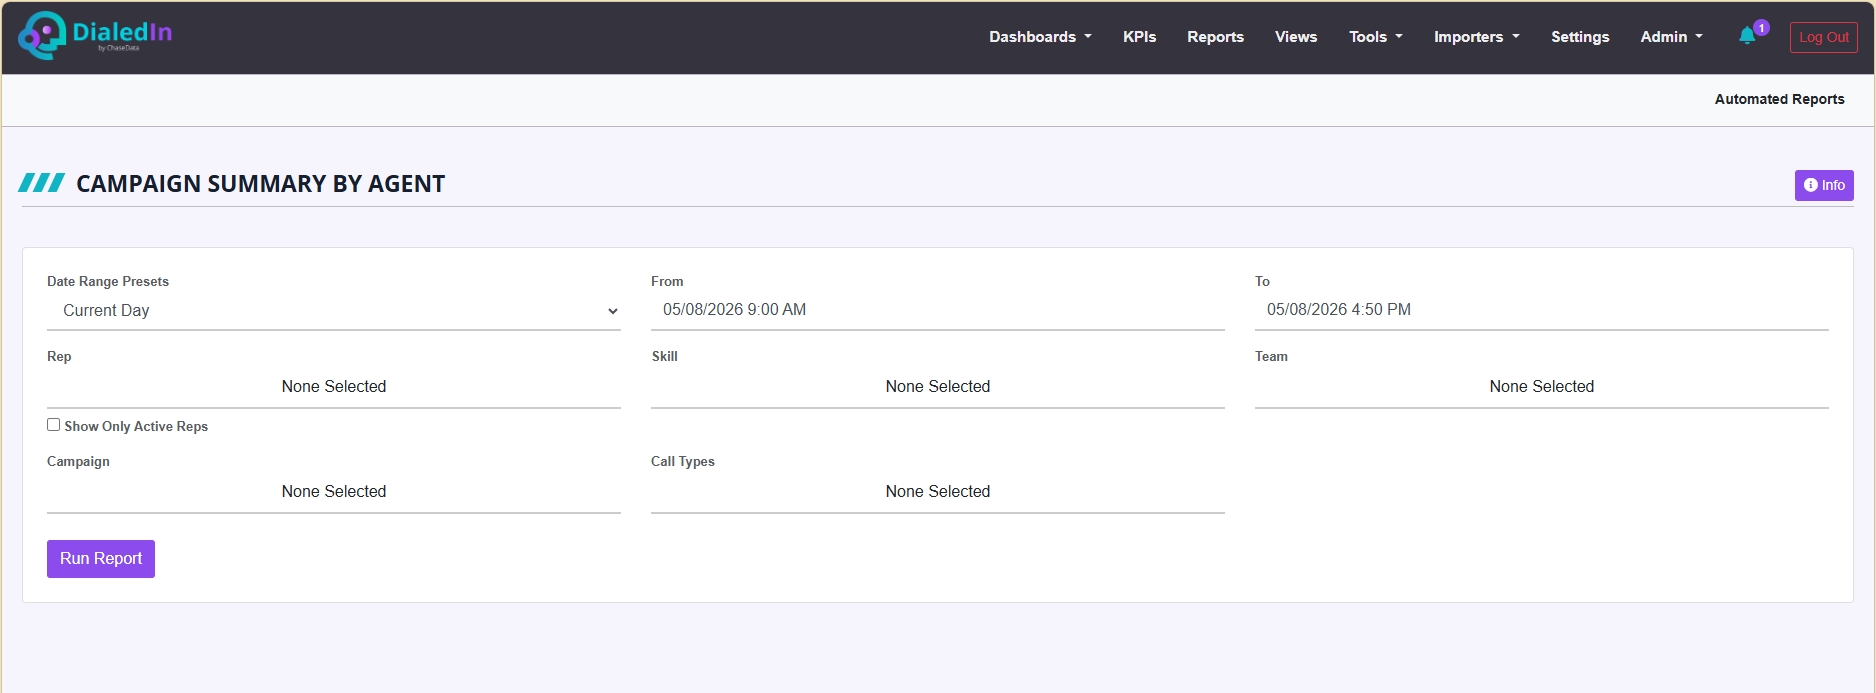Click the From date field
This screenshot has height=693, width=1876.
point(938,310)
